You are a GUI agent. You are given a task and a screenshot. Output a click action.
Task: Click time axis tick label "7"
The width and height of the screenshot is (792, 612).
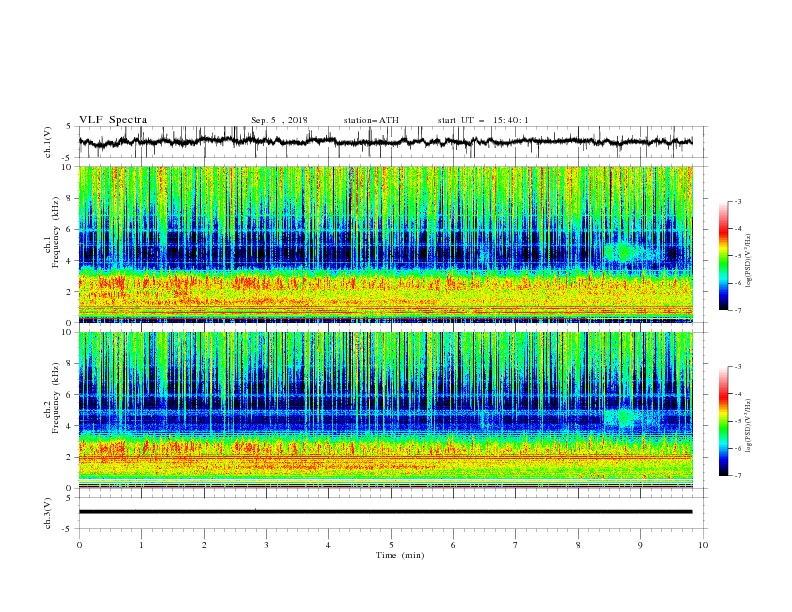point(516,545)
